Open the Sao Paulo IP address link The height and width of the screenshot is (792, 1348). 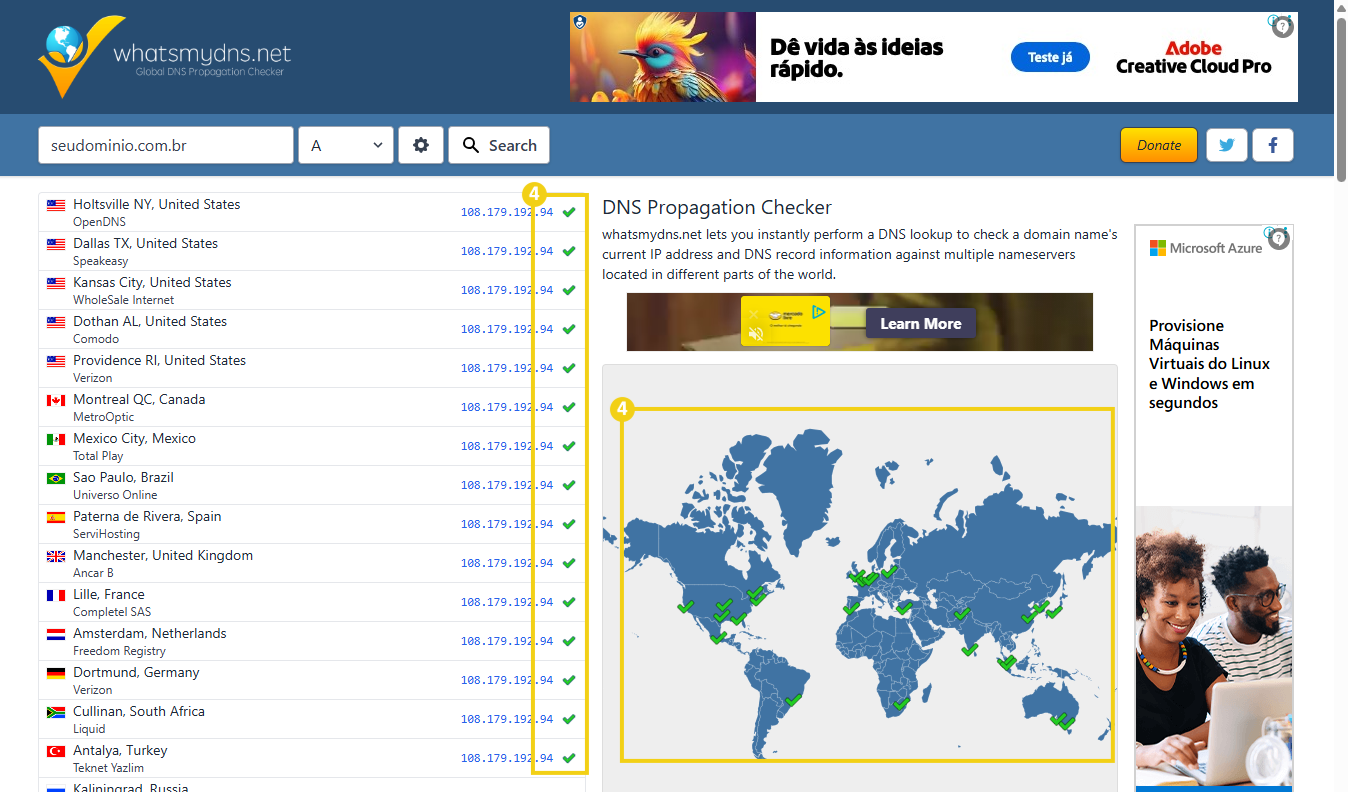(506, 485)
